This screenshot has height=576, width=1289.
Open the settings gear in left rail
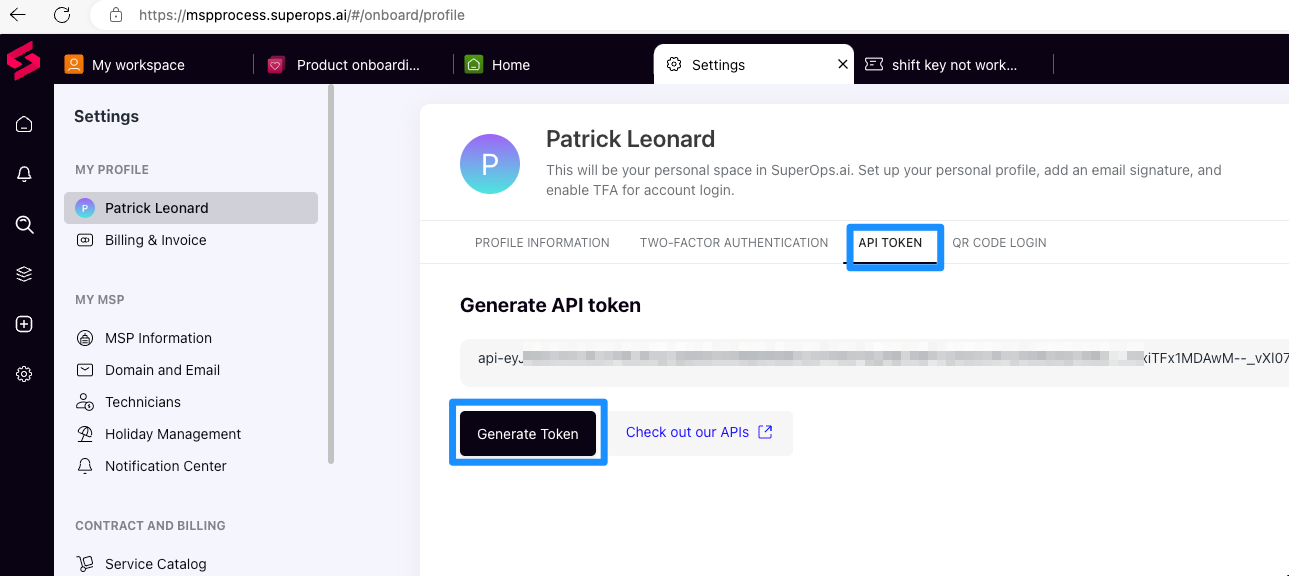tap(24, 374)
